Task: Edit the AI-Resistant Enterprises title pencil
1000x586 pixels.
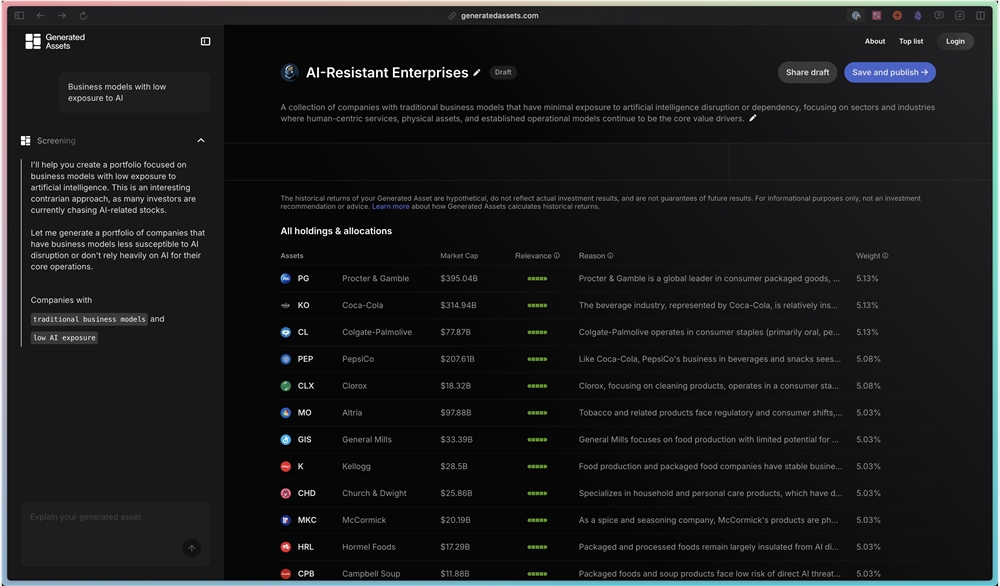Action: (x=477, y=73)
